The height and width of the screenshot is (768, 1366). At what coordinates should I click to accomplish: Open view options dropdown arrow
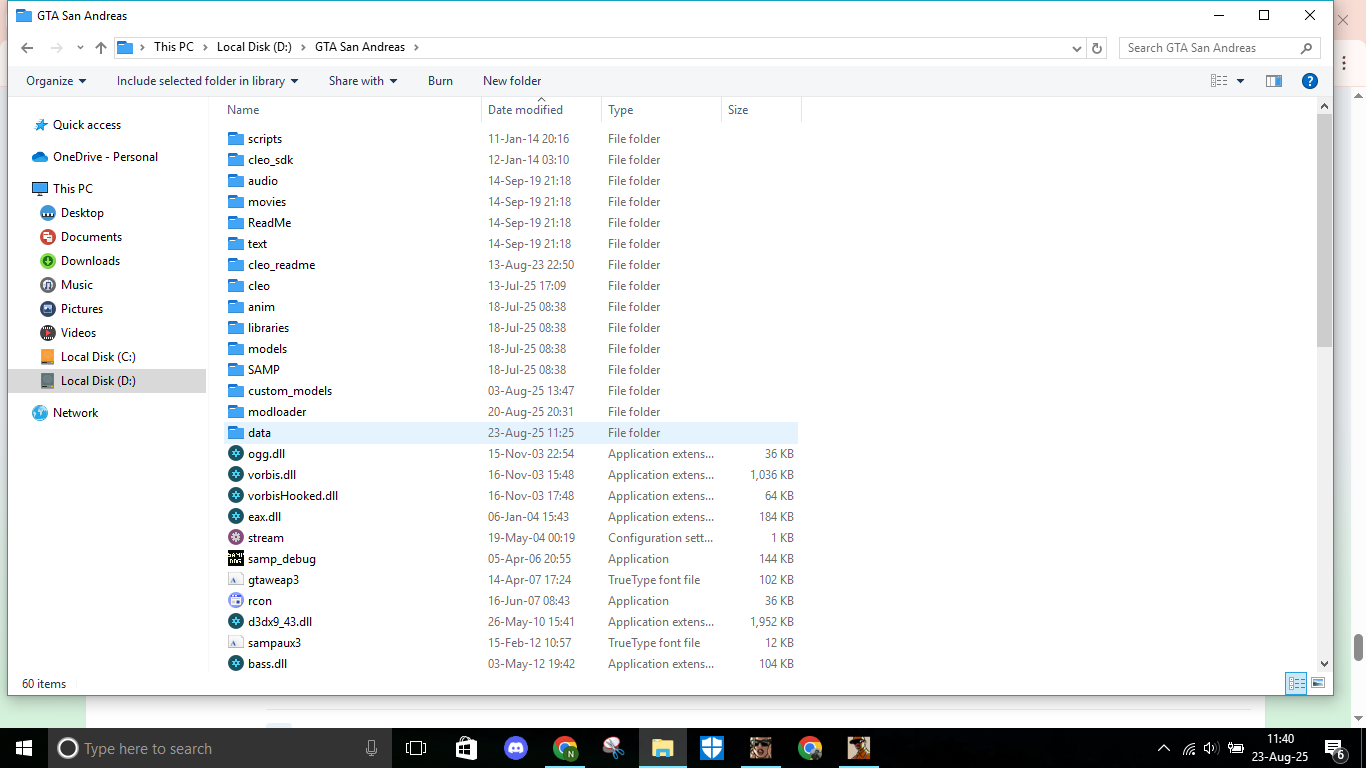pos(1241,81)
